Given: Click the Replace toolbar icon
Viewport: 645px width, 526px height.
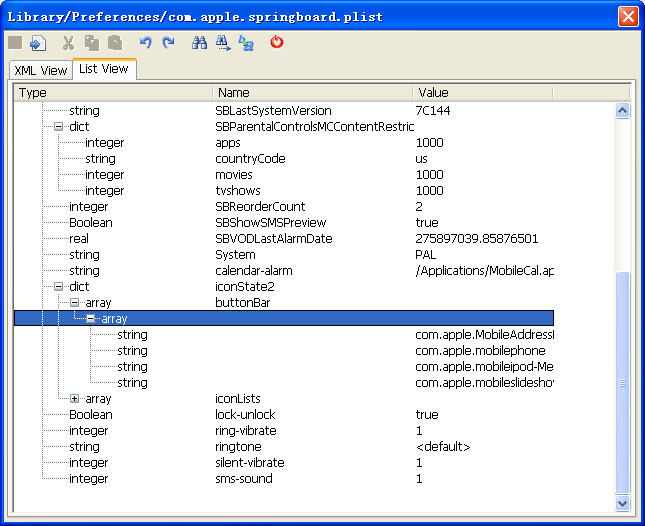Looking at the screenshot, I should (246, 43).
